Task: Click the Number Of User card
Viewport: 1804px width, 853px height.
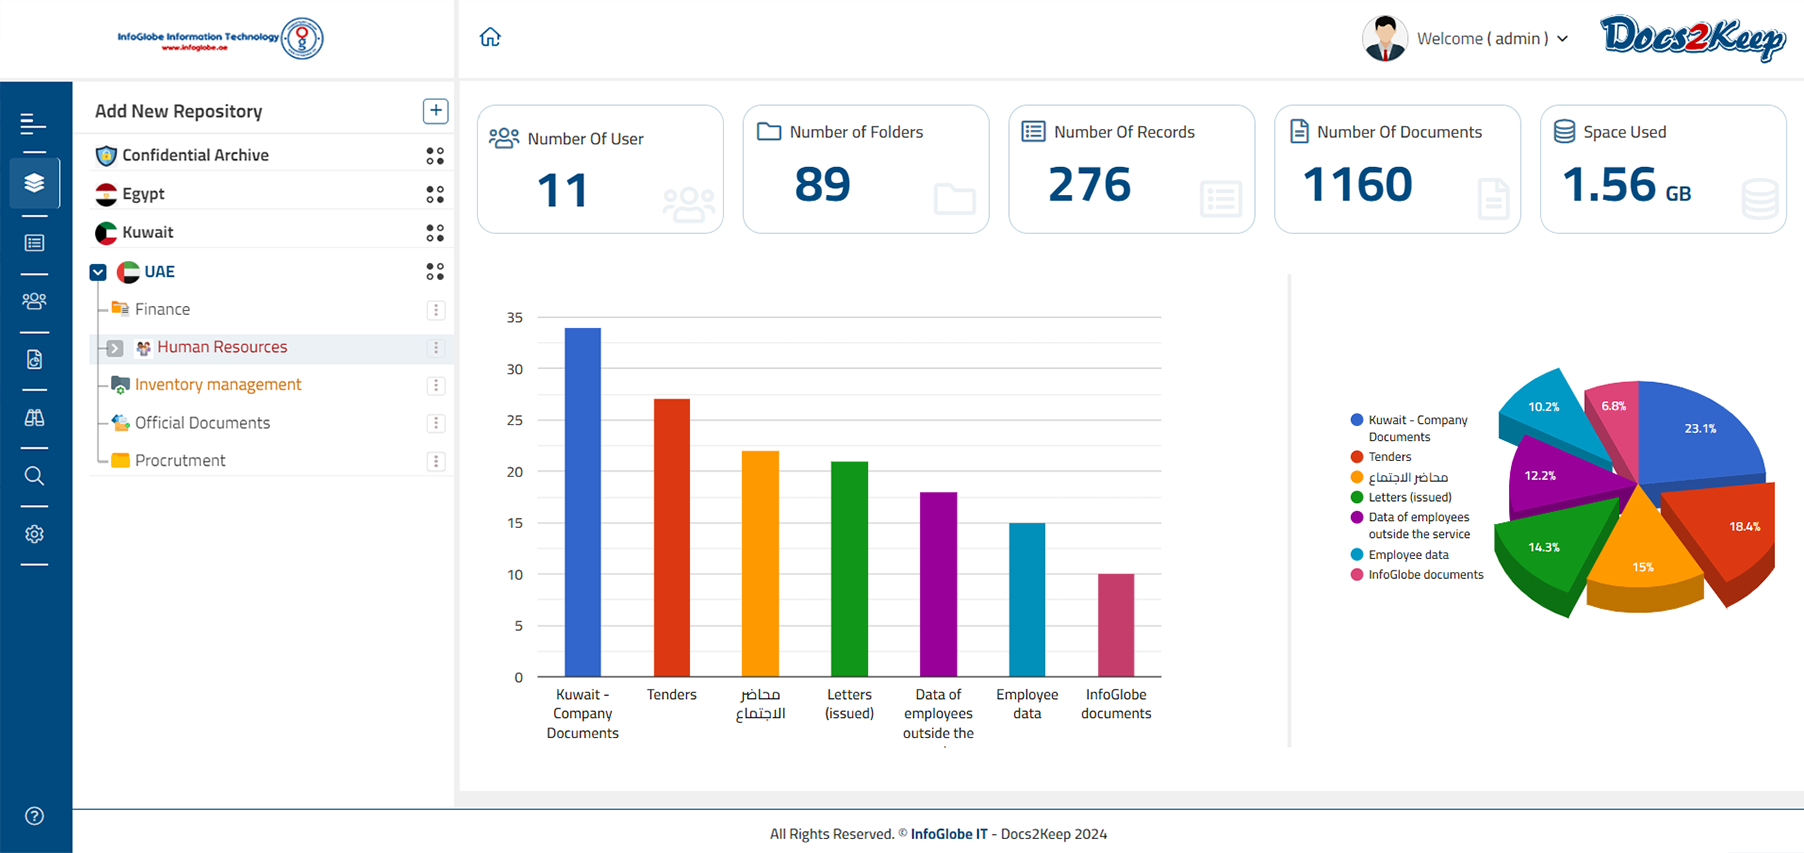Action: pos(600,169)
